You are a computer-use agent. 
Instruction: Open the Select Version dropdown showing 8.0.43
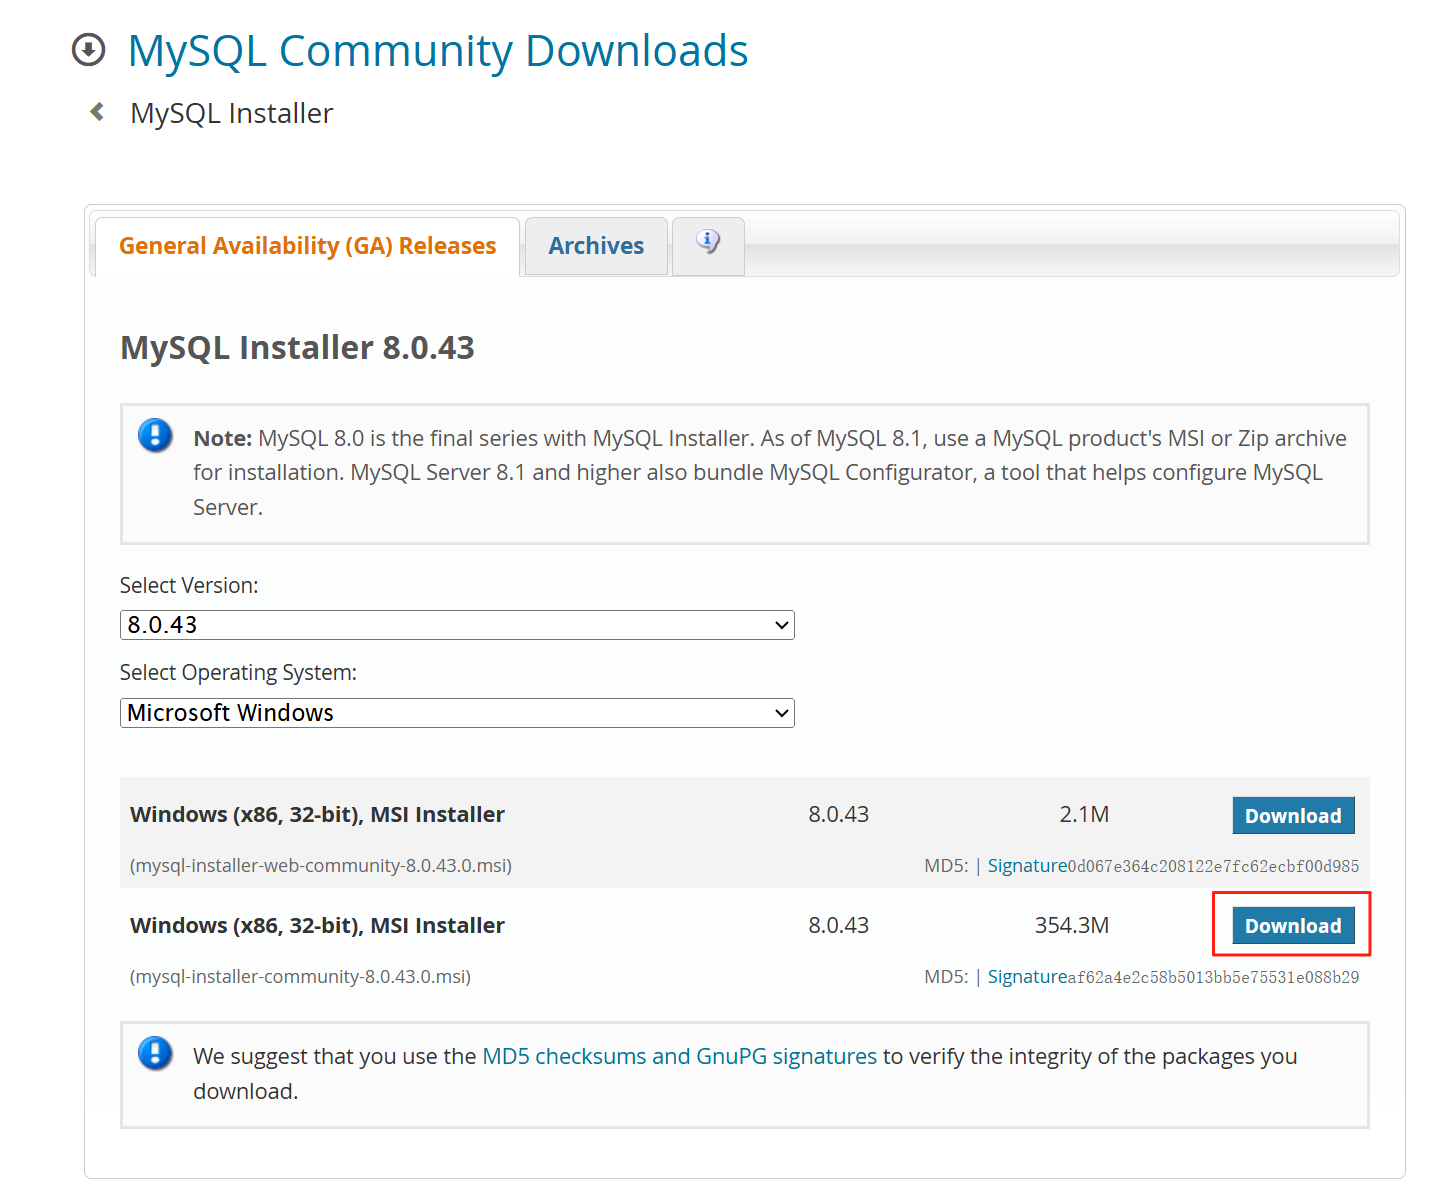pos(457,625)
